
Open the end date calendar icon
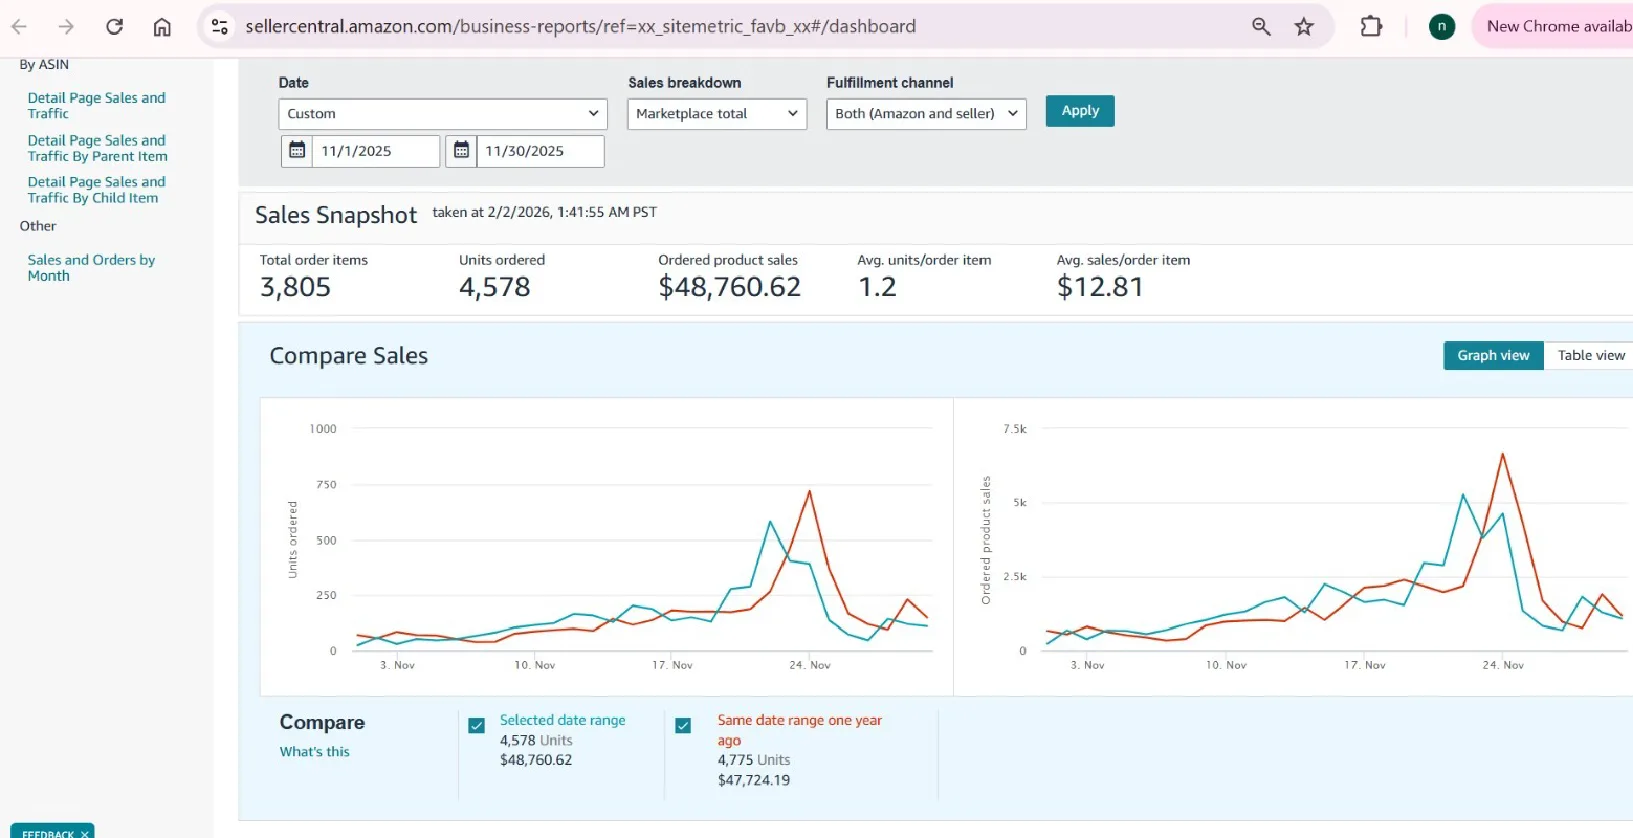click(x=461, y=150)
